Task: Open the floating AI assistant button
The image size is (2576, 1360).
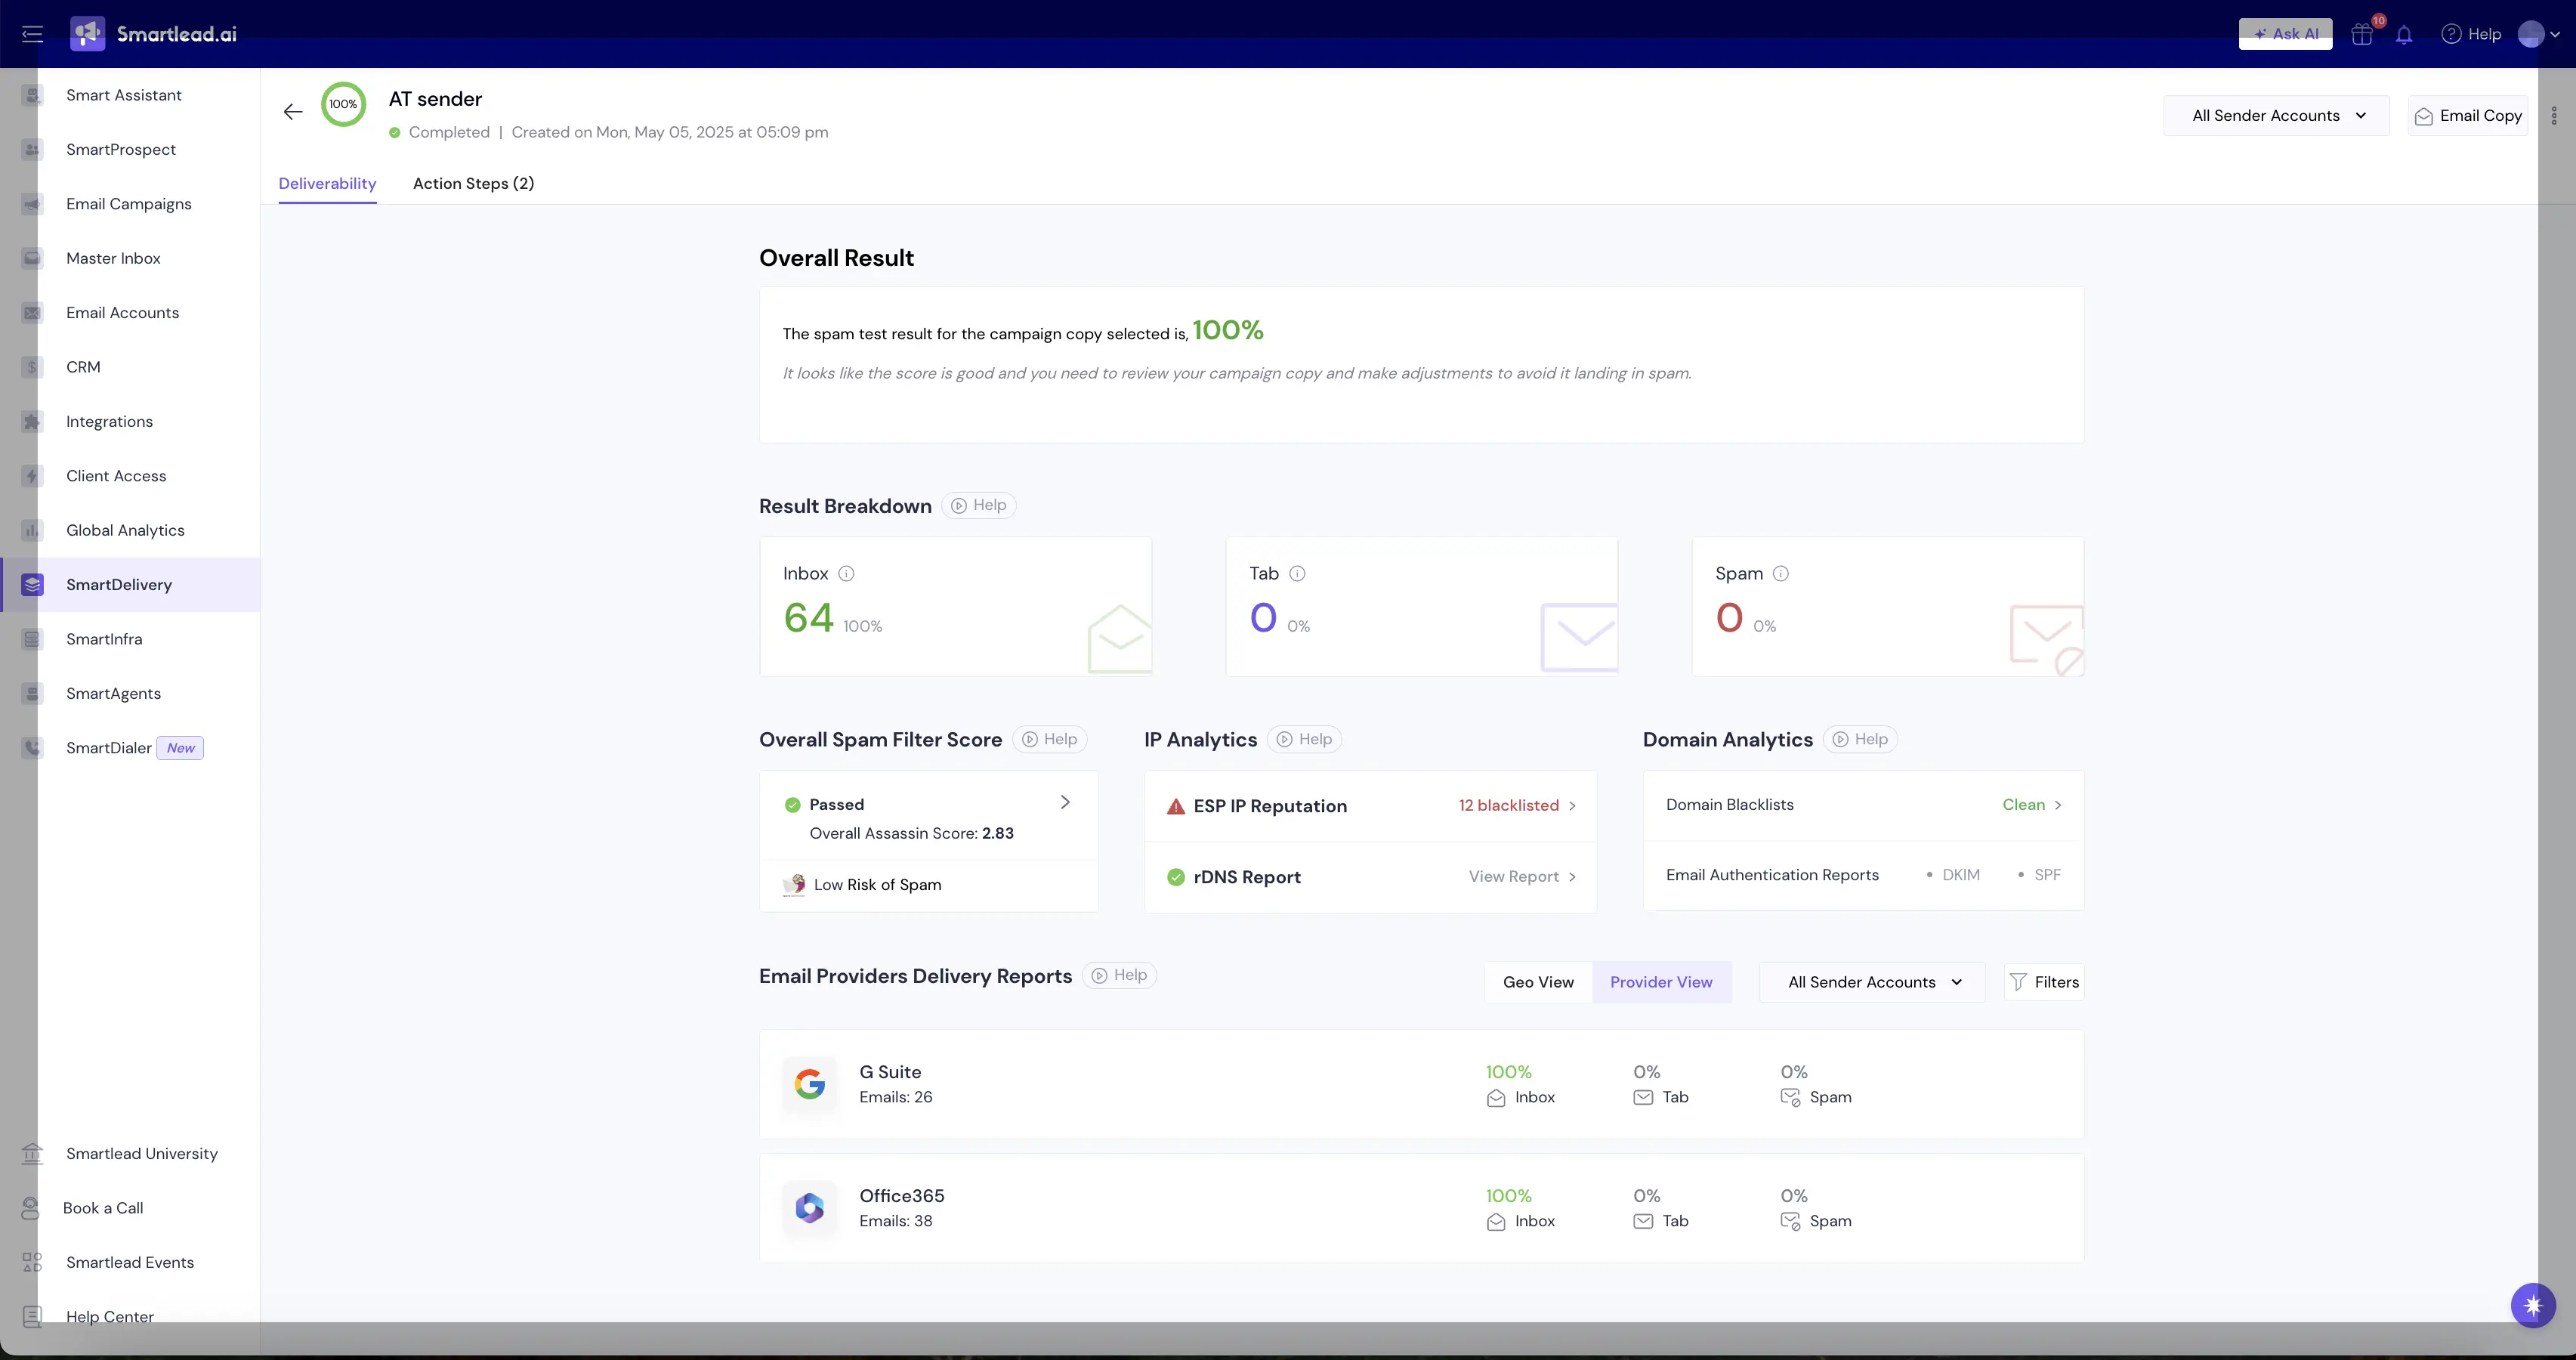Action: (2533, 1305)
